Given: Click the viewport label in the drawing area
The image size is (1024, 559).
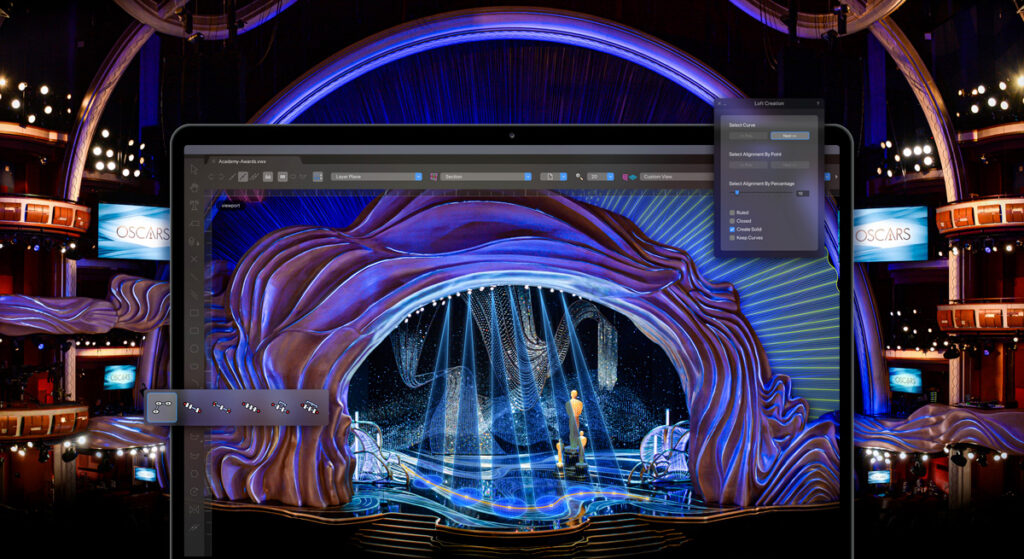Looking at the screenshot, I should [232, 205].
